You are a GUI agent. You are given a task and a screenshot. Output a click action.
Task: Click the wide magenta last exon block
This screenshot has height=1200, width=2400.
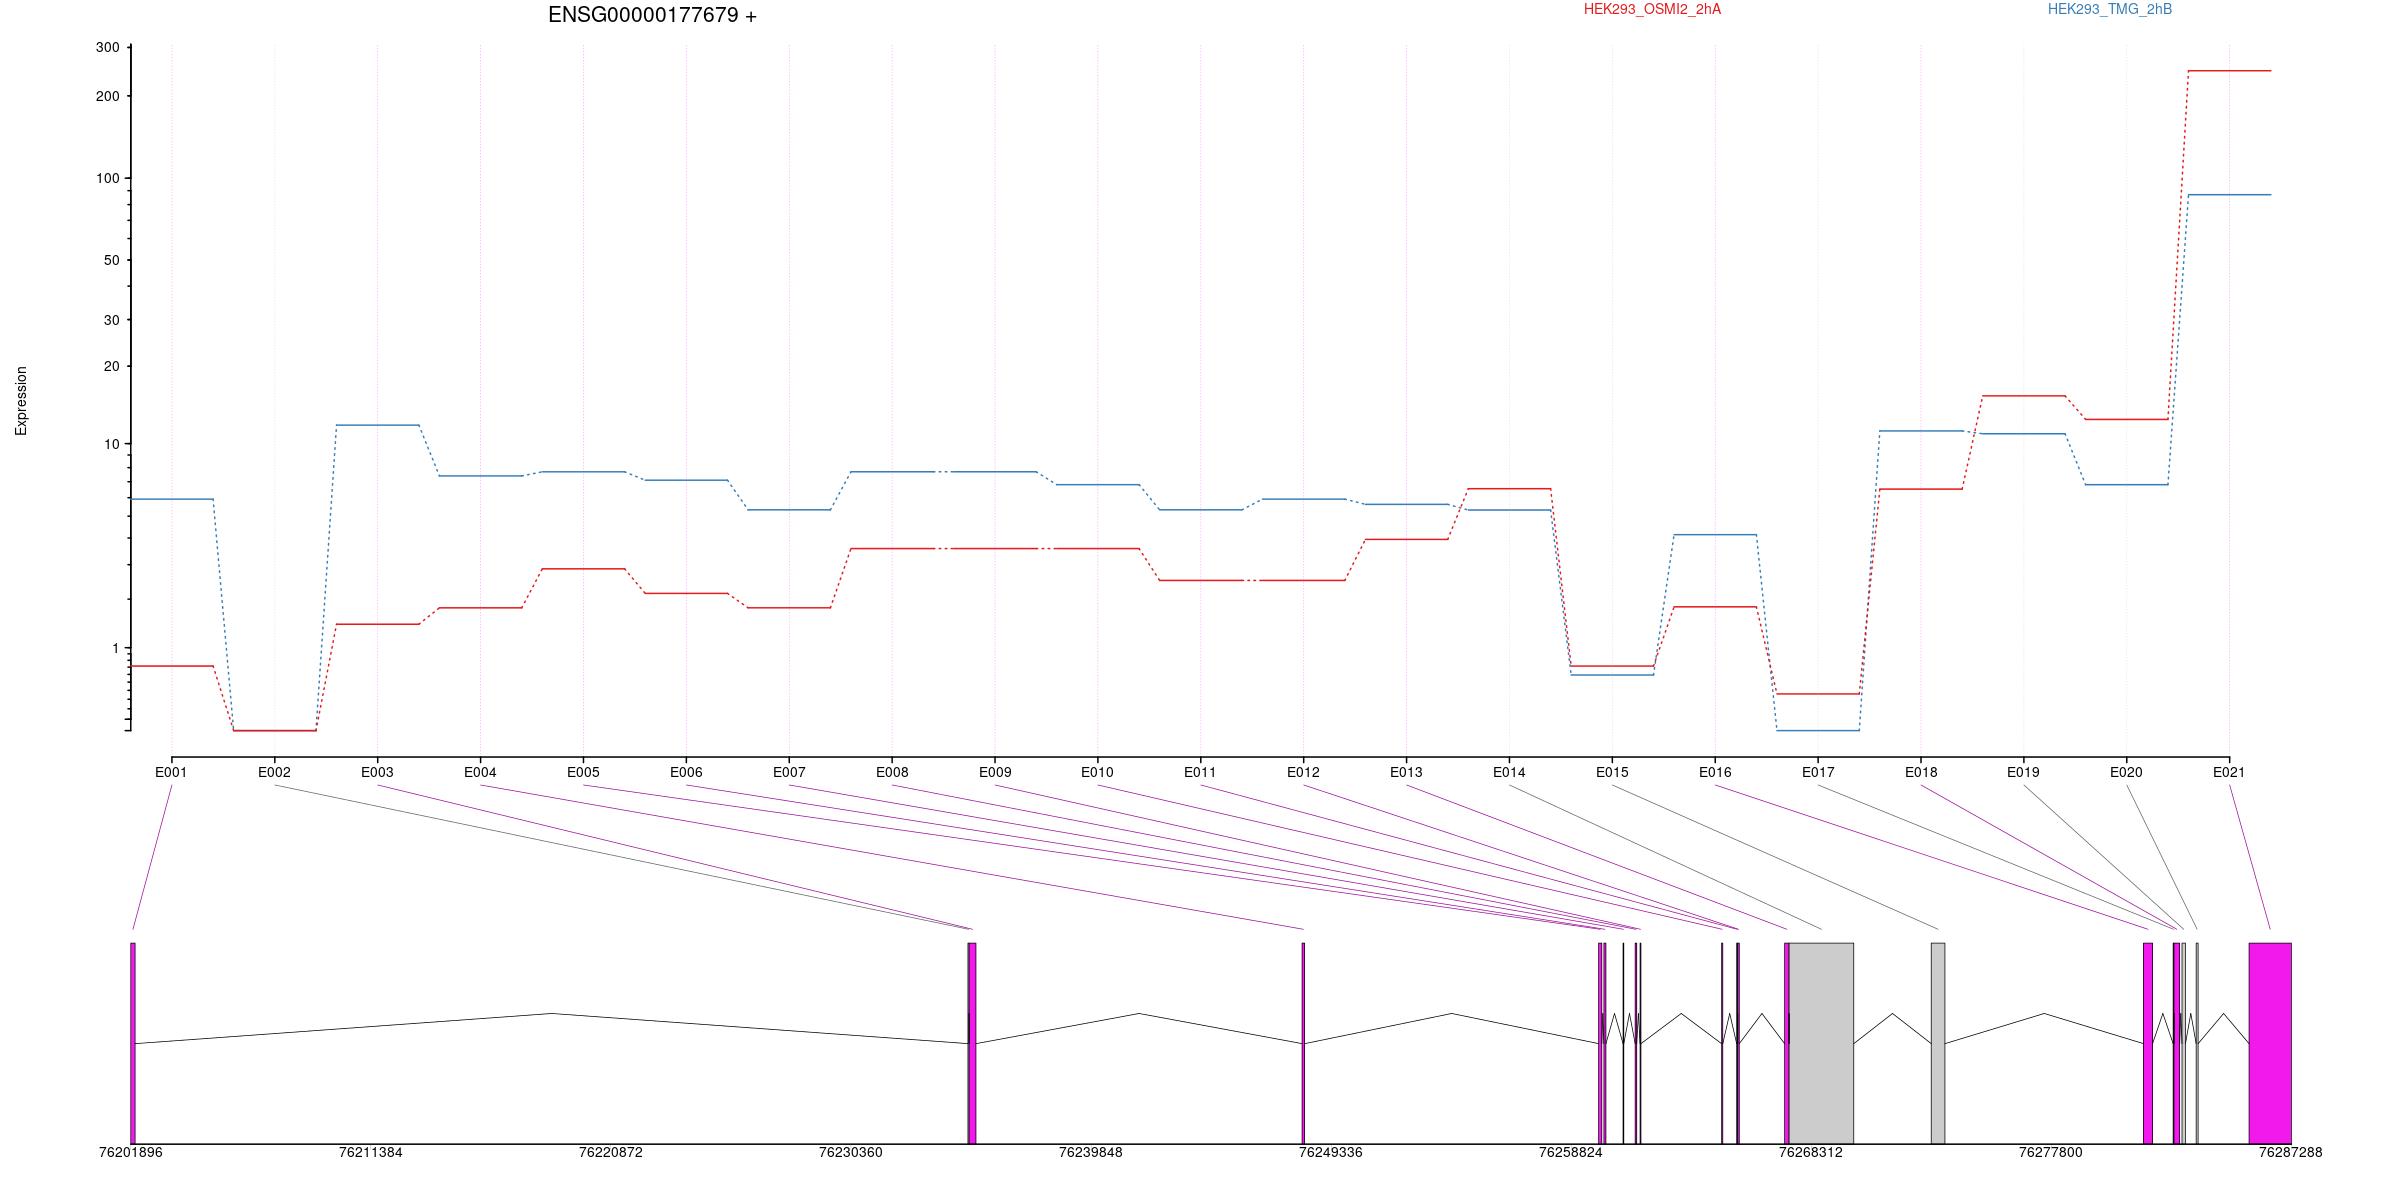click(2270, 1043)
